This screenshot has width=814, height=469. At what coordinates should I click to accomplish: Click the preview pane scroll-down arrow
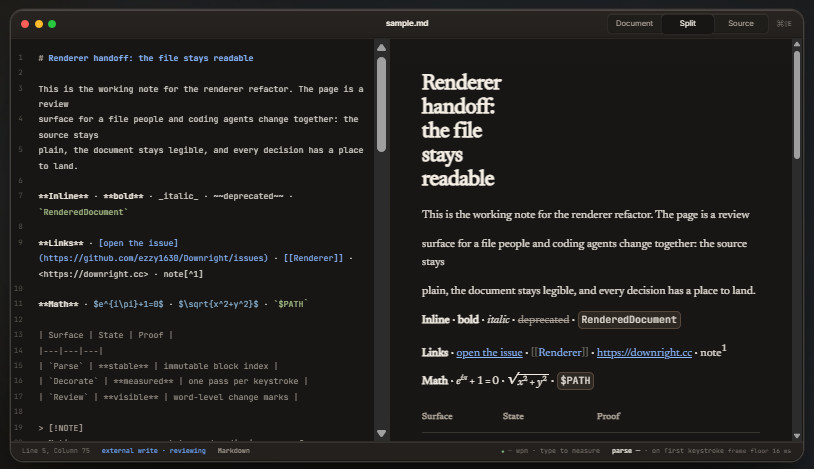pyautogui.click(x=797, y=436)
